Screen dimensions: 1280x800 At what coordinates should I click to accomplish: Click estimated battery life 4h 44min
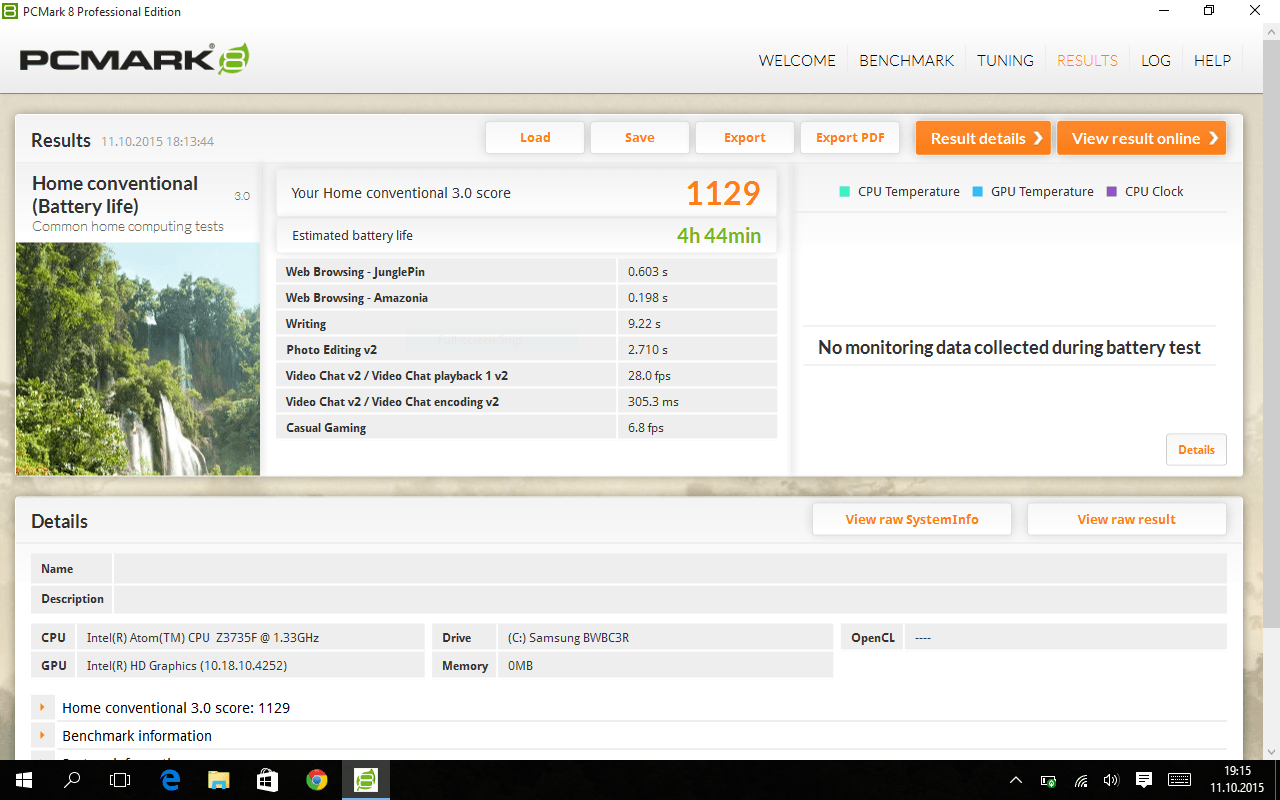pos(719,236)
